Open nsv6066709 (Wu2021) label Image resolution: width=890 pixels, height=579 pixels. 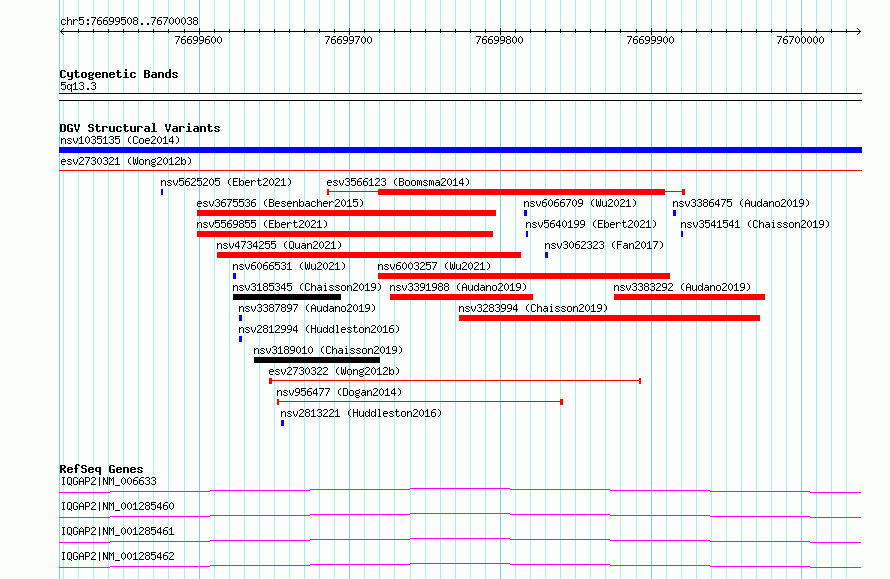580,203
